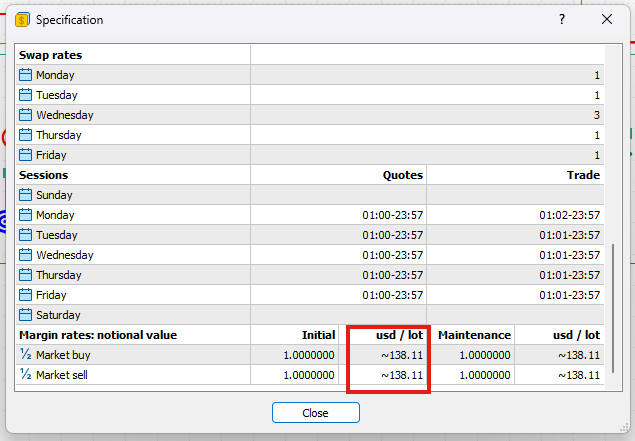Click the calendar icon for Sessions Thursday
The height and width of the screenshot is (441, 635).
pos(25,275)
